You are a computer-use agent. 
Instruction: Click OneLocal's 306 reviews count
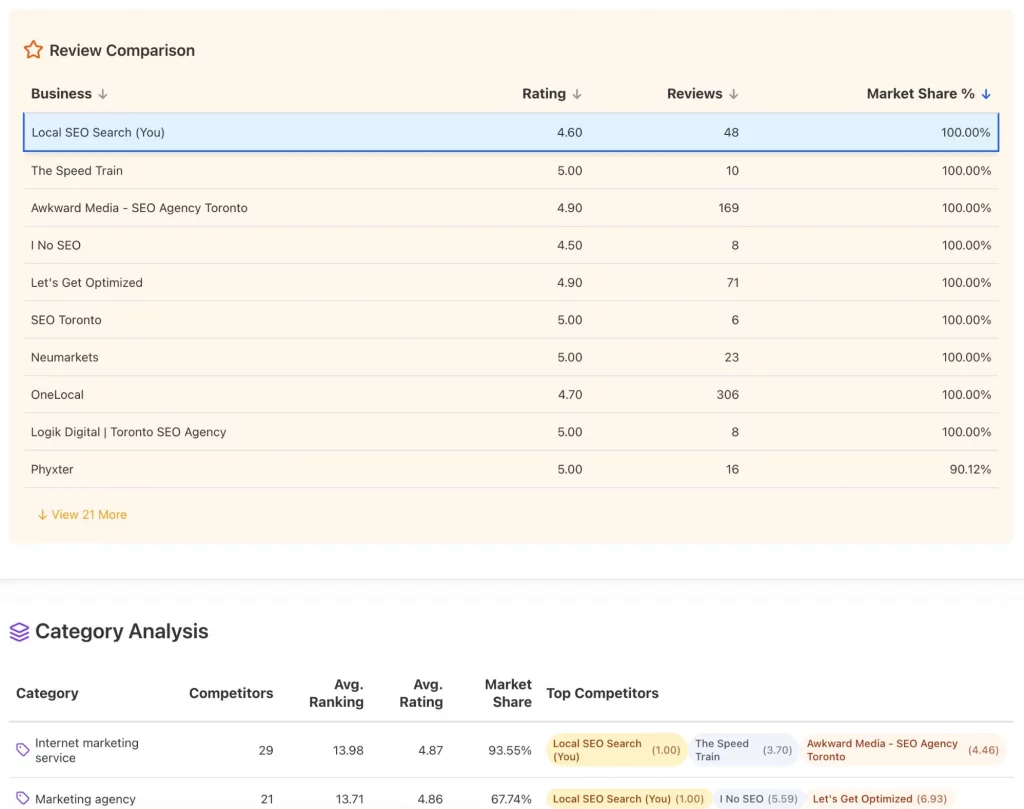[x=728, y=394]
